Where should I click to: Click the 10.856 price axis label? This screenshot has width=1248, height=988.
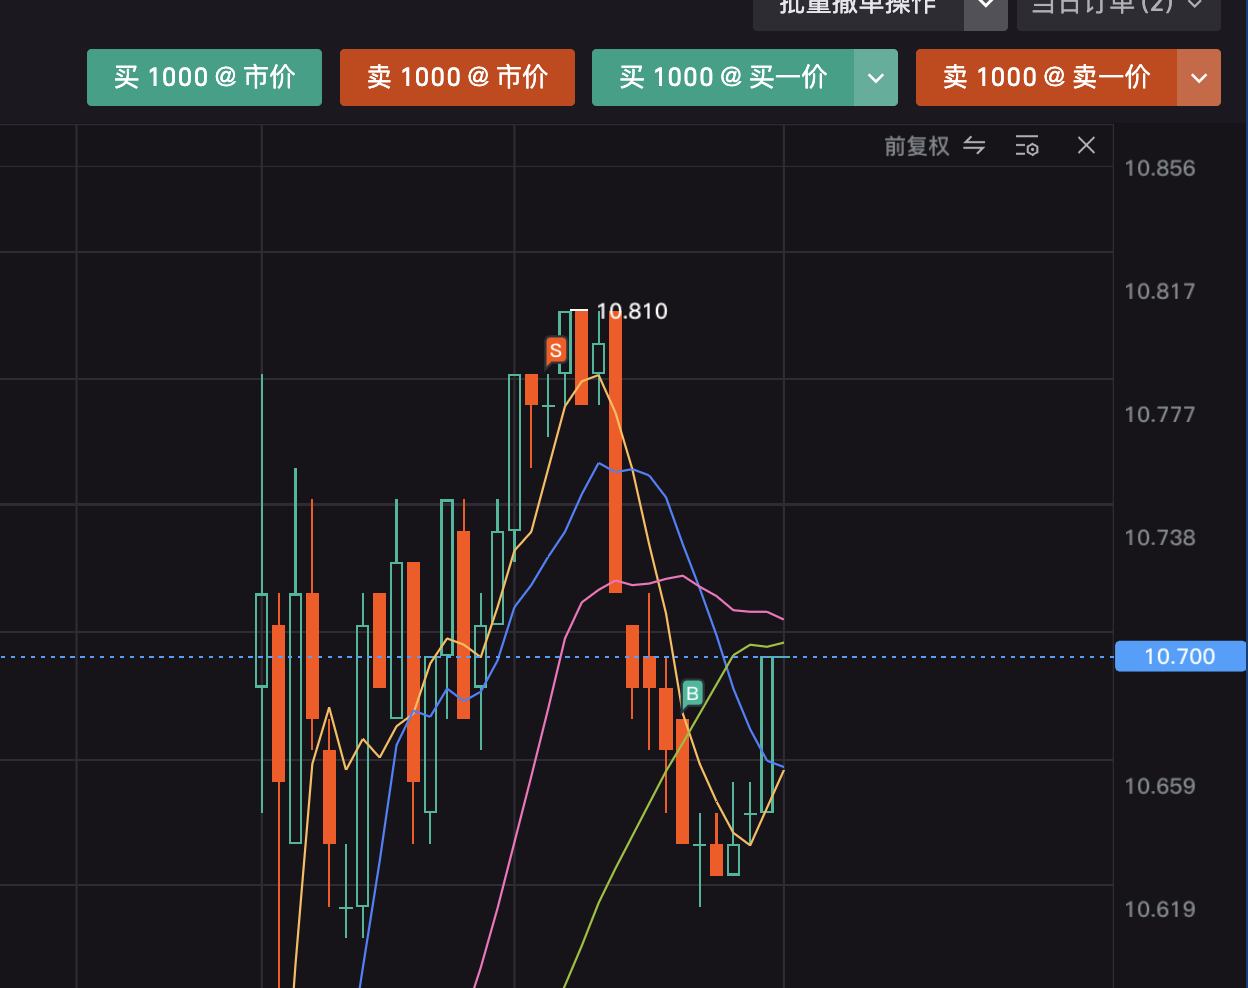click(x=1159, y=168)
